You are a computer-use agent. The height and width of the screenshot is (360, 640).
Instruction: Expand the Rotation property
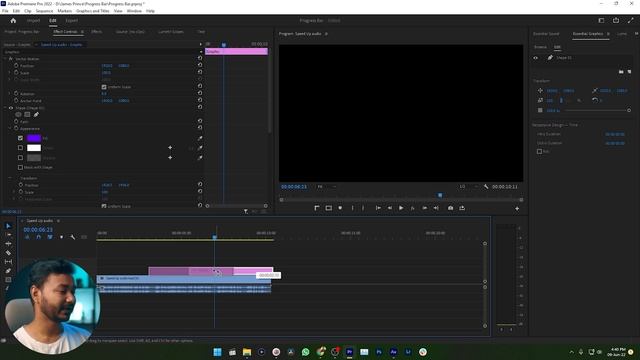[10, 93]
